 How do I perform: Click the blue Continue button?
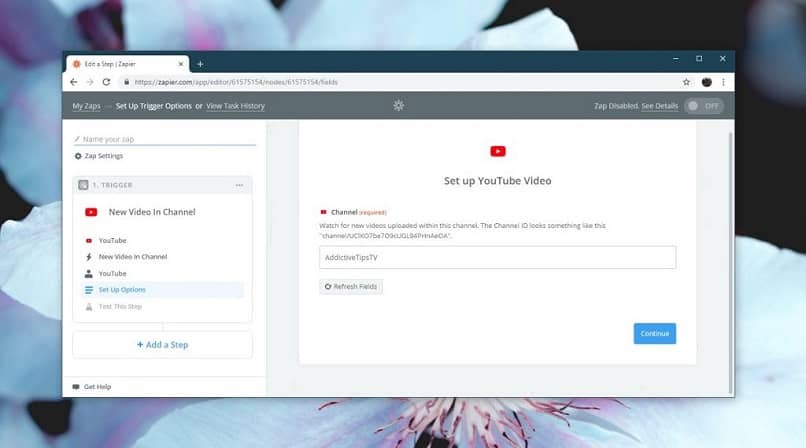click(x=654, y=333)
